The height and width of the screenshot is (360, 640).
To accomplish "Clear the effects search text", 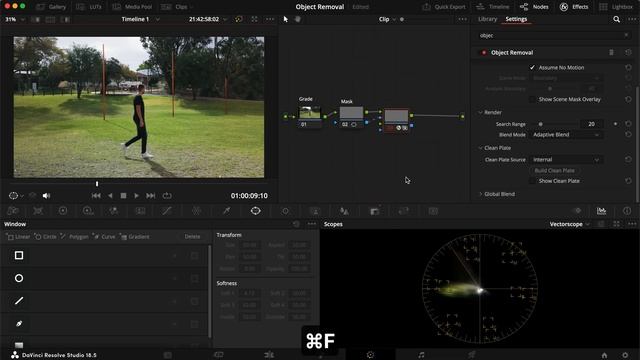I will coord(626,36).
